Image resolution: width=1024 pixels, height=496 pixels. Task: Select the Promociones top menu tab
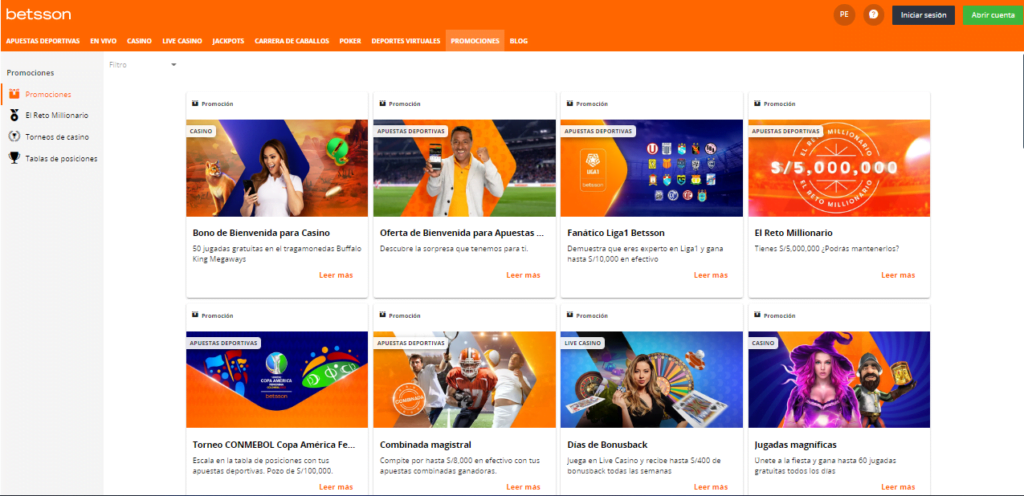(475, 41)
